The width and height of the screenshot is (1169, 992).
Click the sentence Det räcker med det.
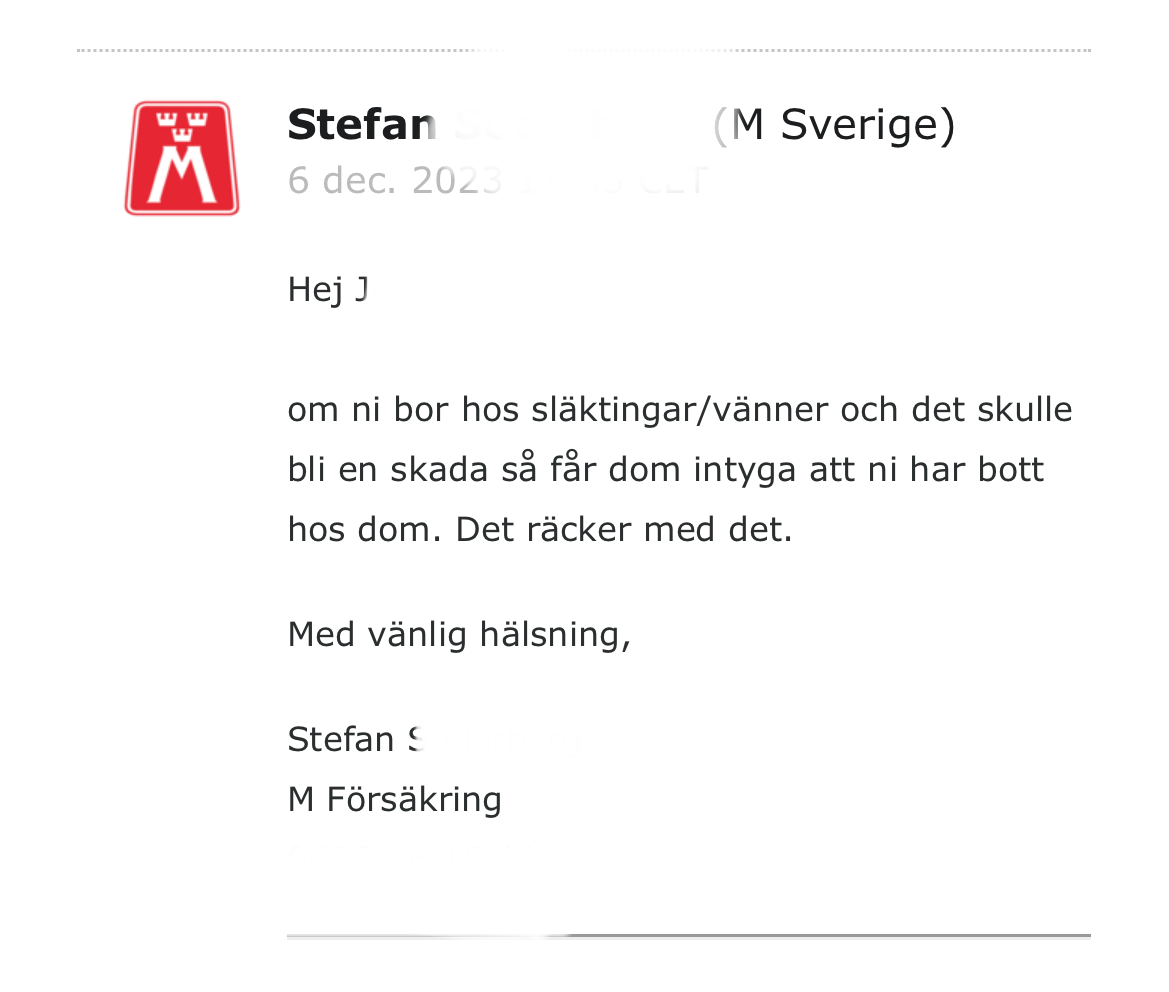[624, 529]
